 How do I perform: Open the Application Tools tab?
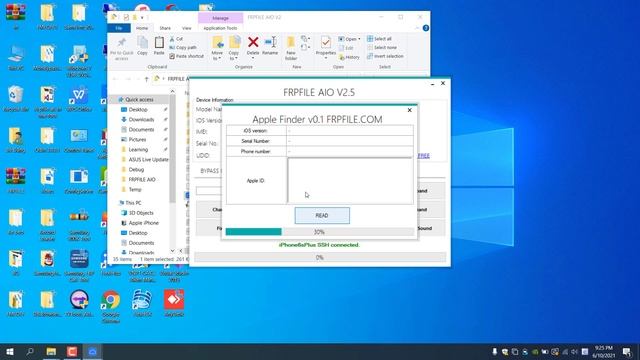[x=220, y=28]
